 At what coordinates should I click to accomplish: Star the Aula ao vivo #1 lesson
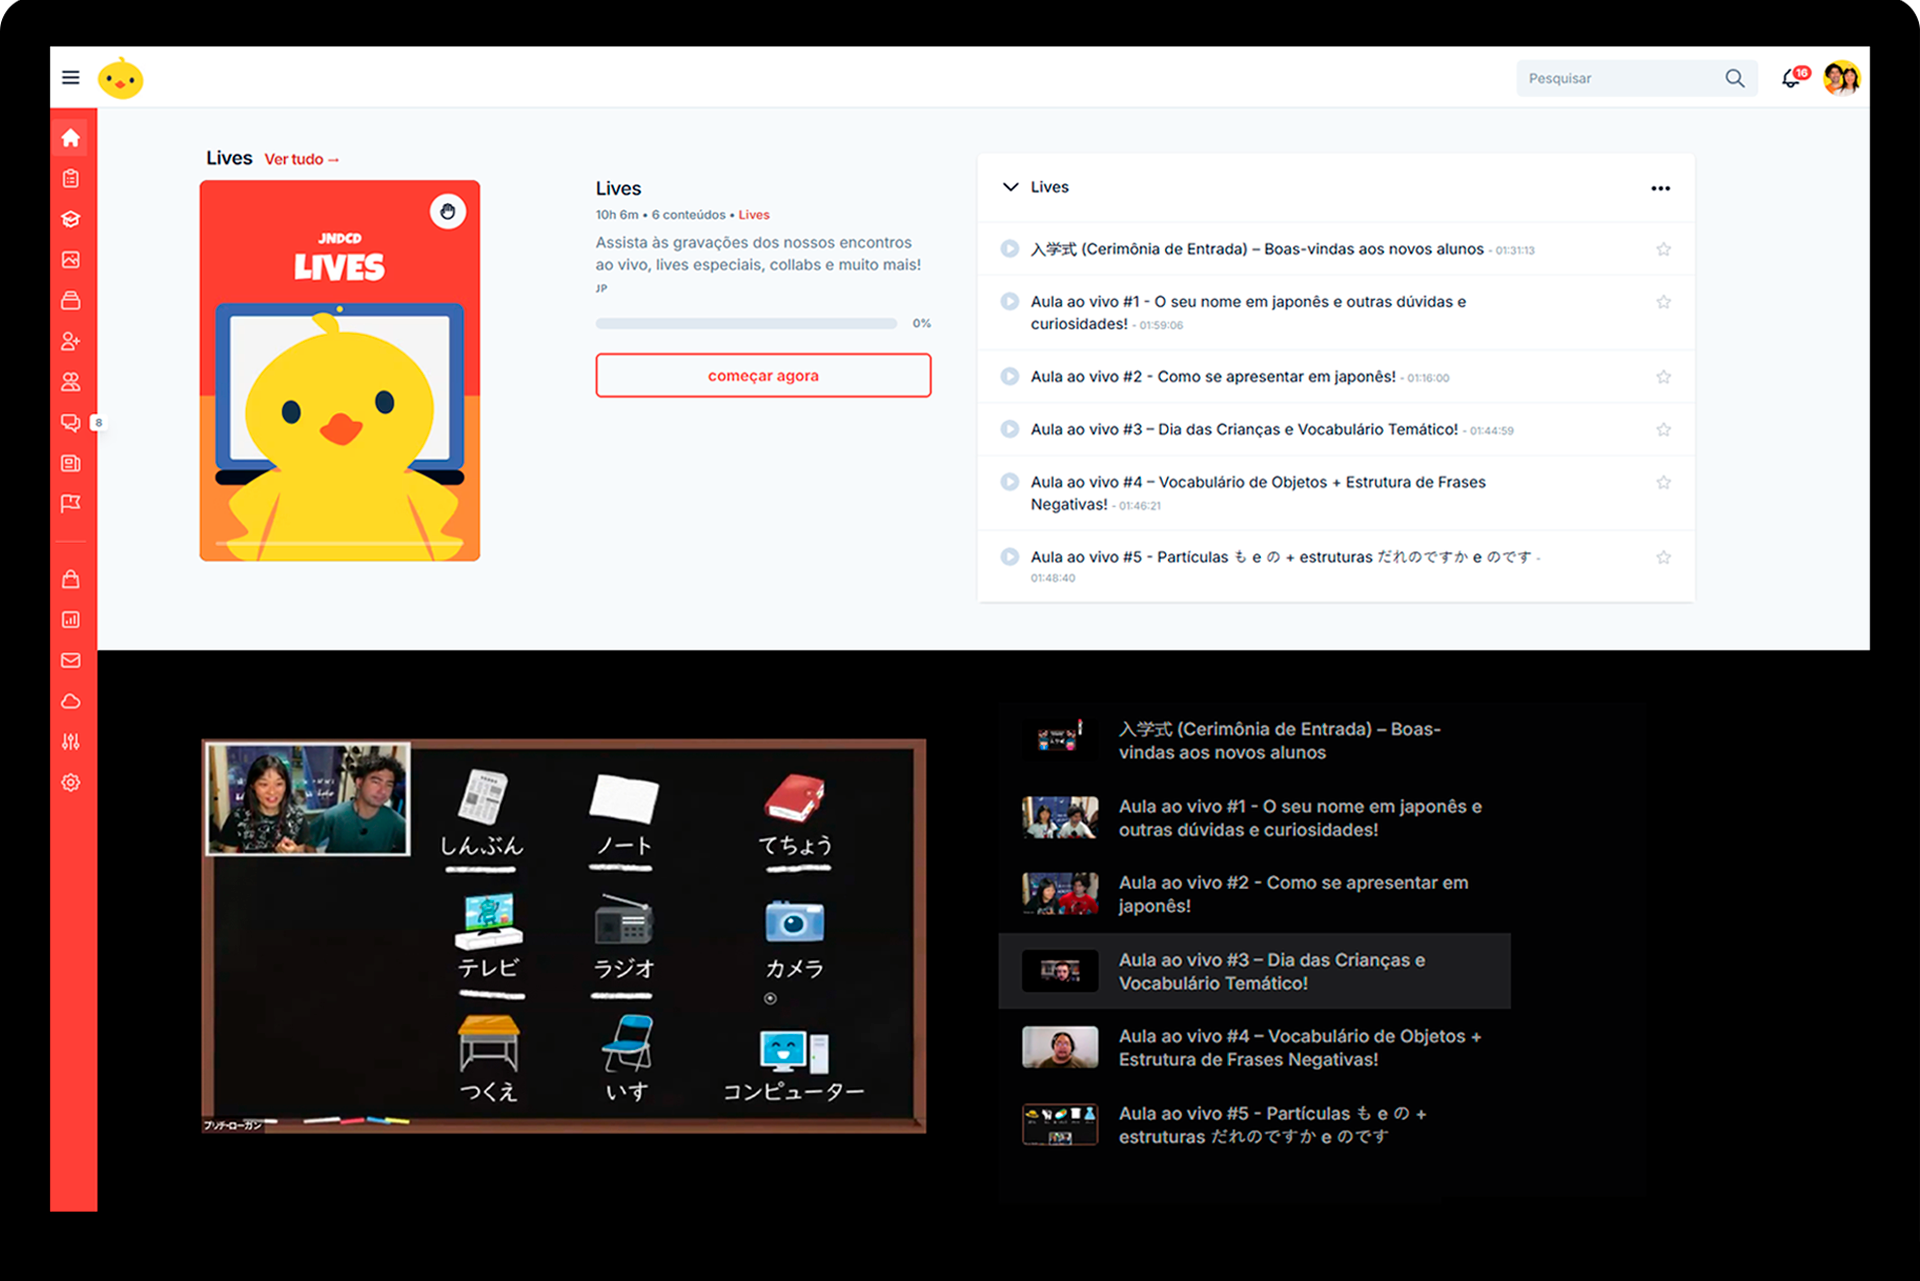(x=1663, y=302)
